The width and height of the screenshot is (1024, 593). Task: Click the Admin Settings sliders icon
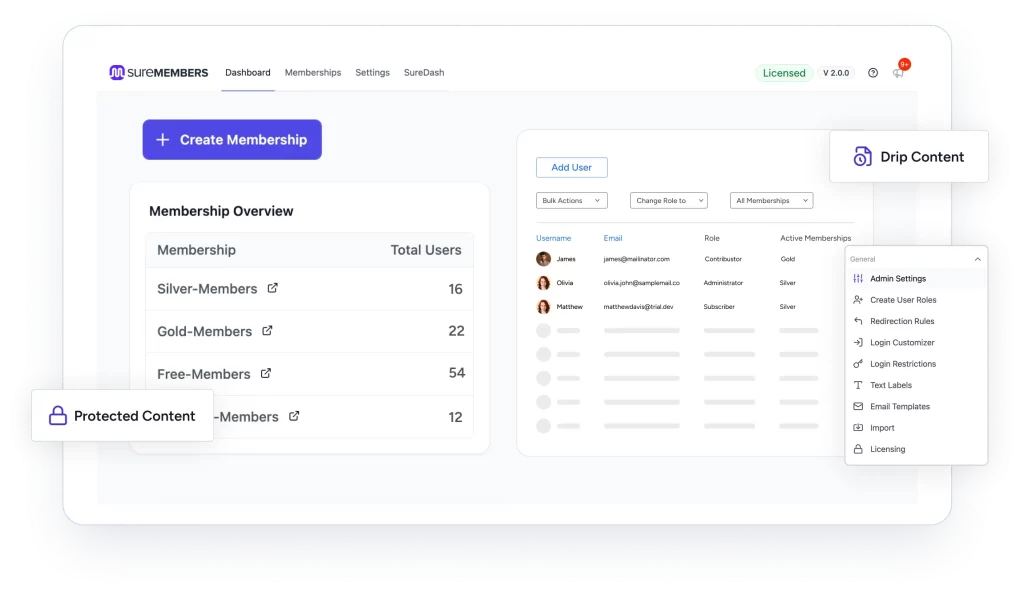858,278
